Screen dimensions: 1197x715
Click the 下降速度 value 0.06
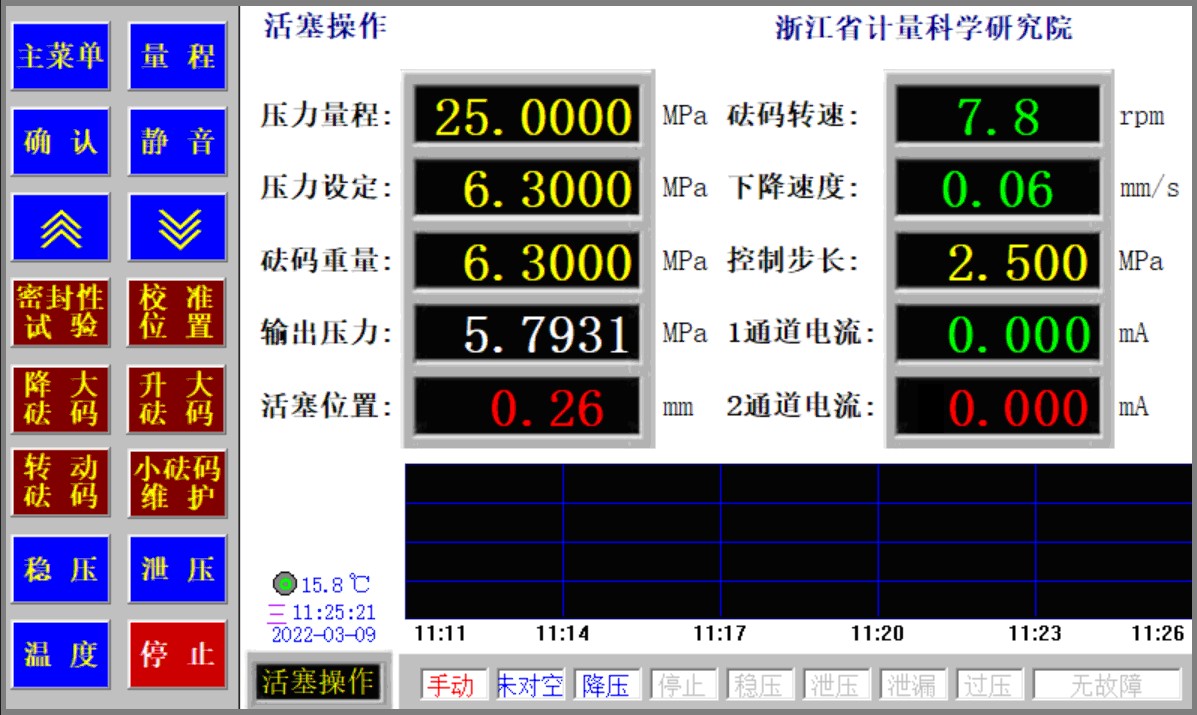(998, 188)
